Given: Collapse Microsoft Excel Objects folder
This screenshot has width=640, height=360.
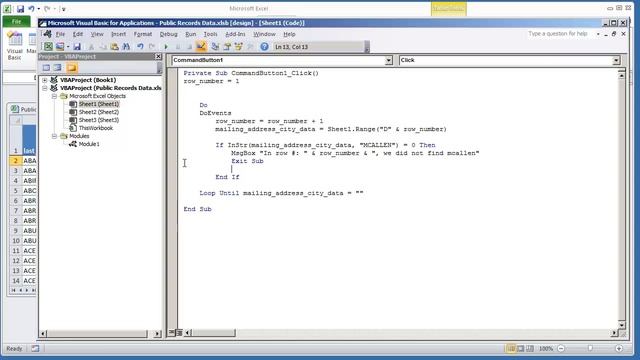Looking at the screenshot, I should [54, 96].
